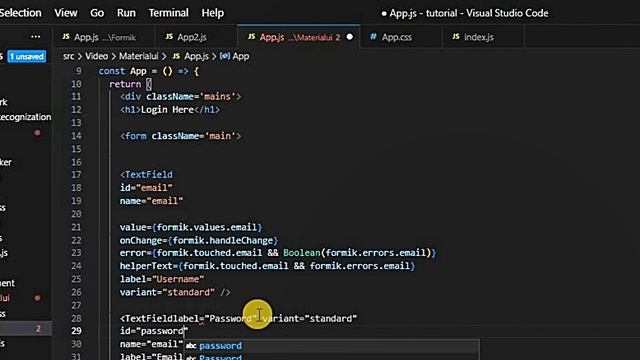This screenshot has height=360, width=640.
Task: Click App.js in breadcrumb path
Action: (196, 56)
